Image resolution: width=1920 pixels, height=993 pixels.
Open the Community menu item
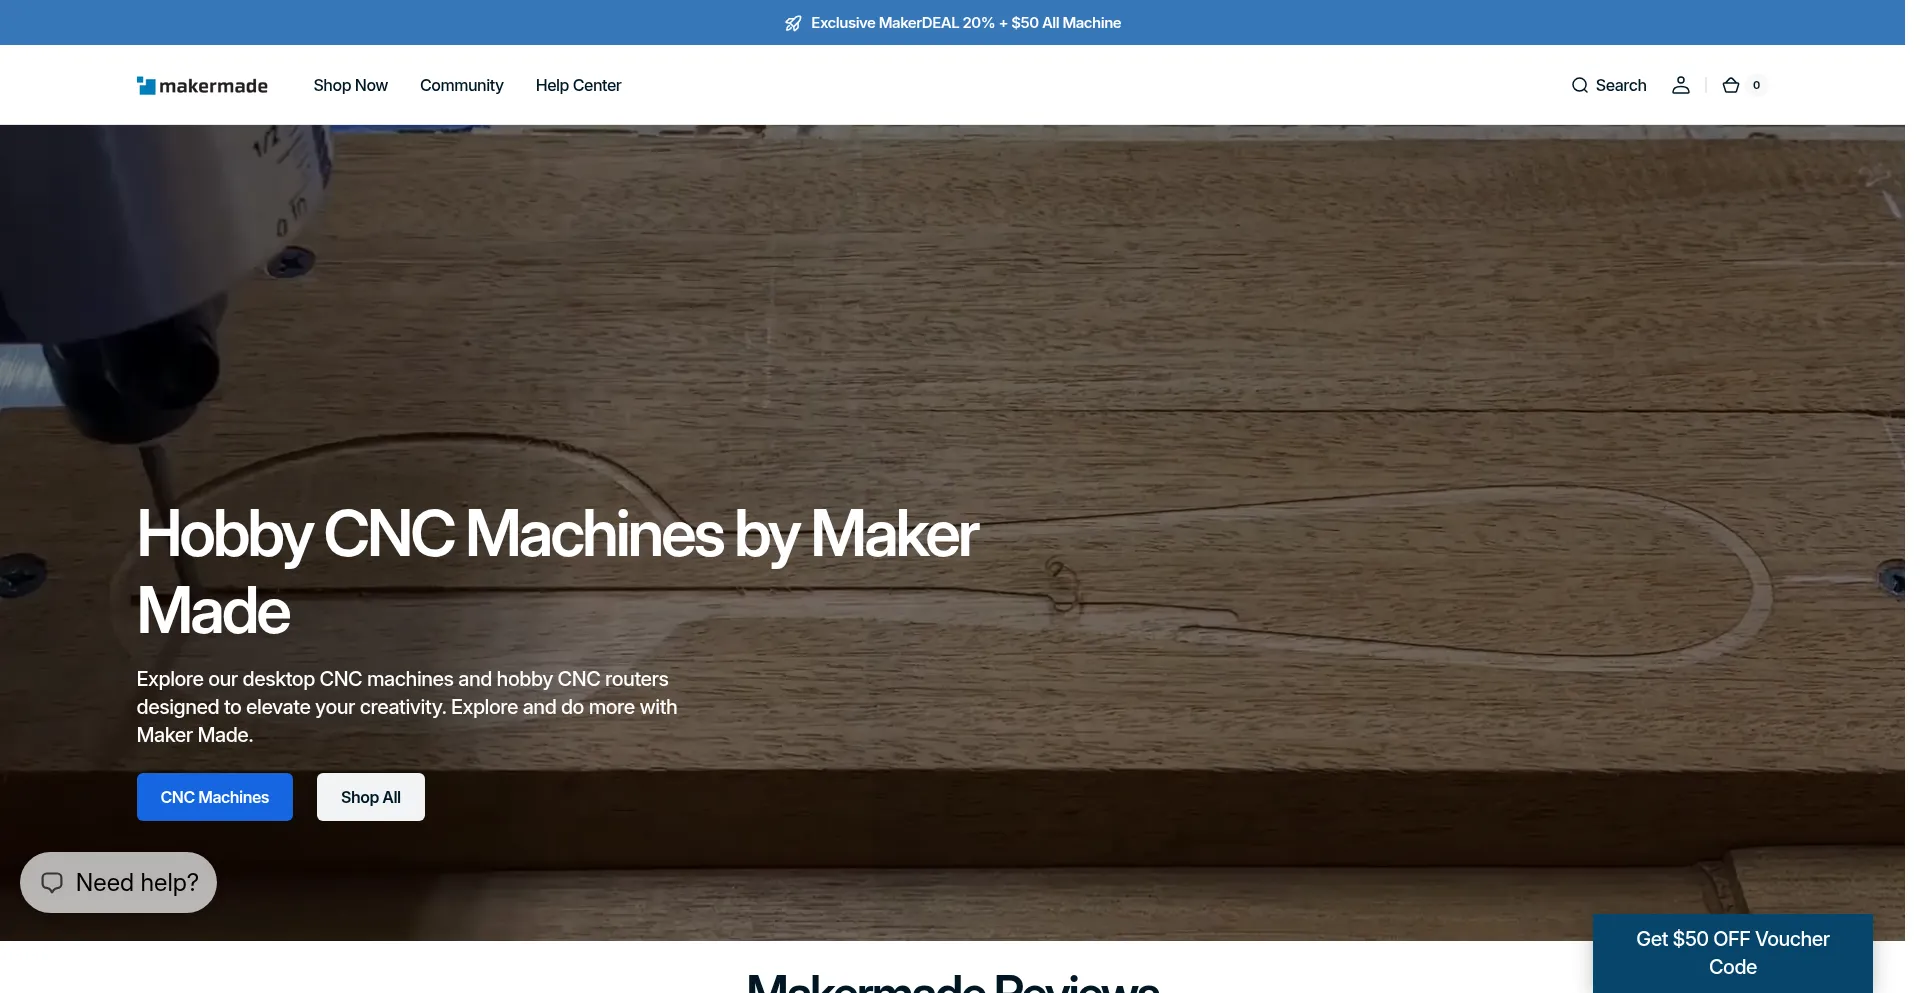(x=461, y=86)
